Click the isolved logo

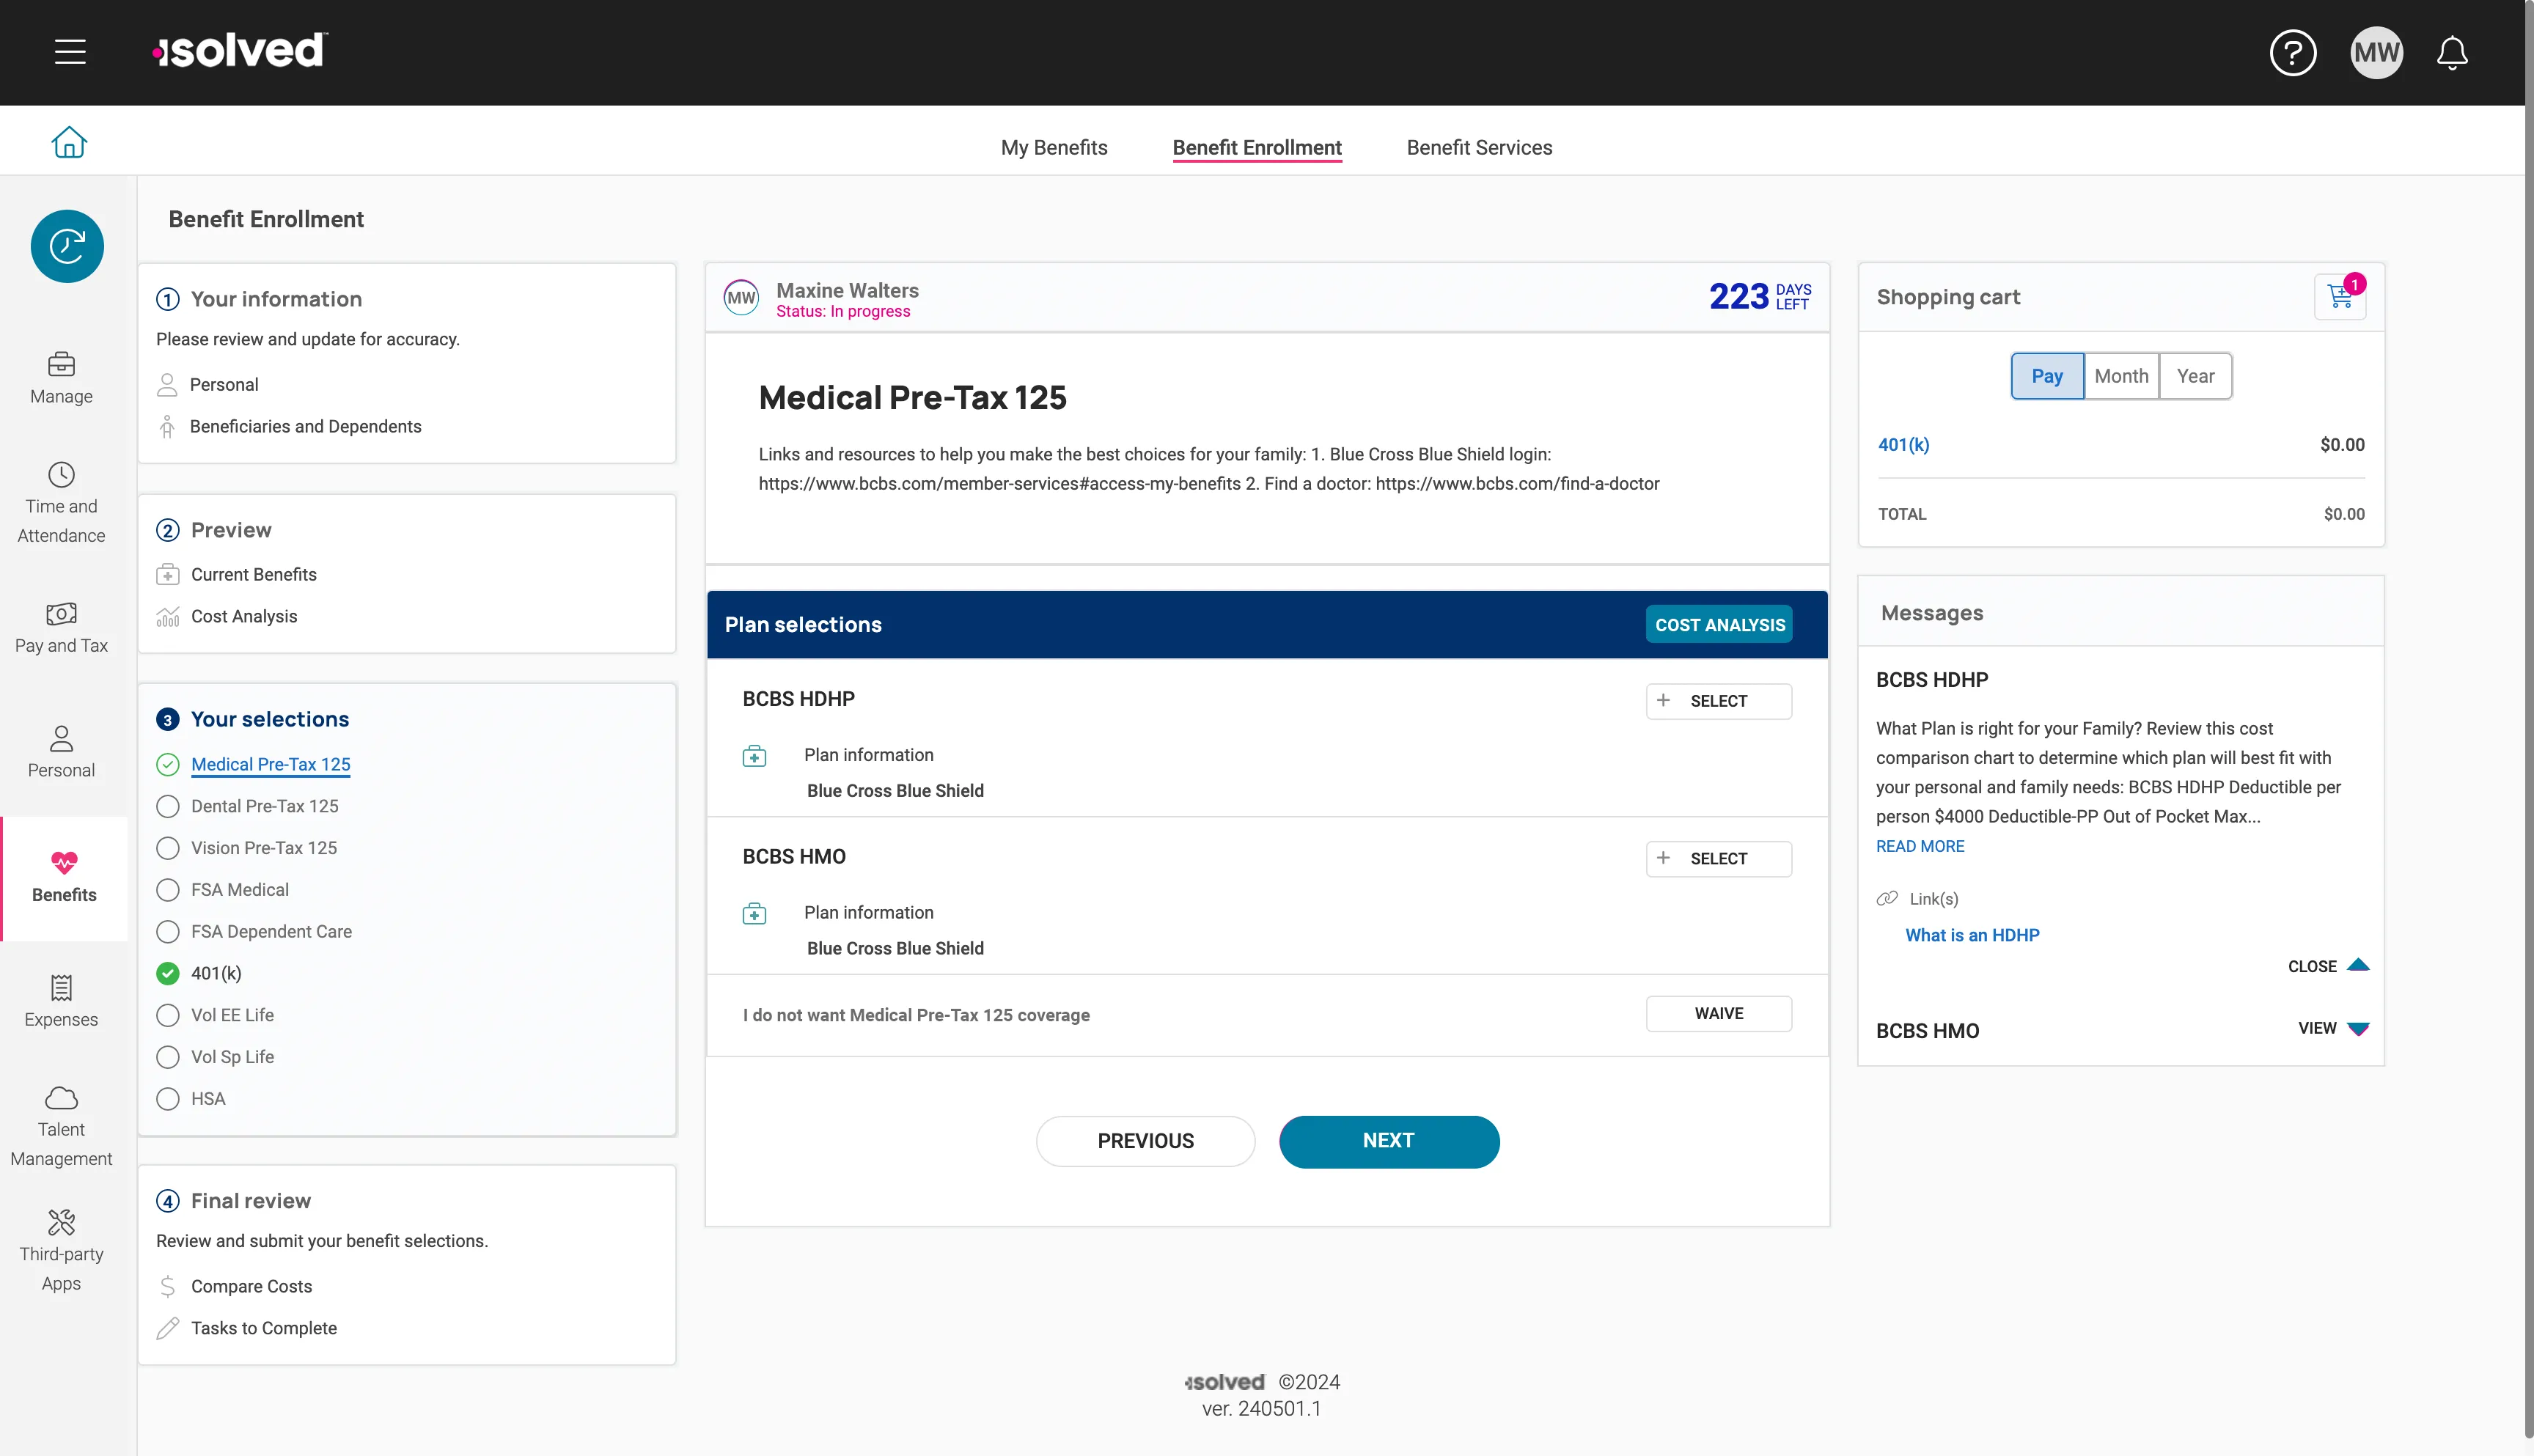(x=240, y=50)
